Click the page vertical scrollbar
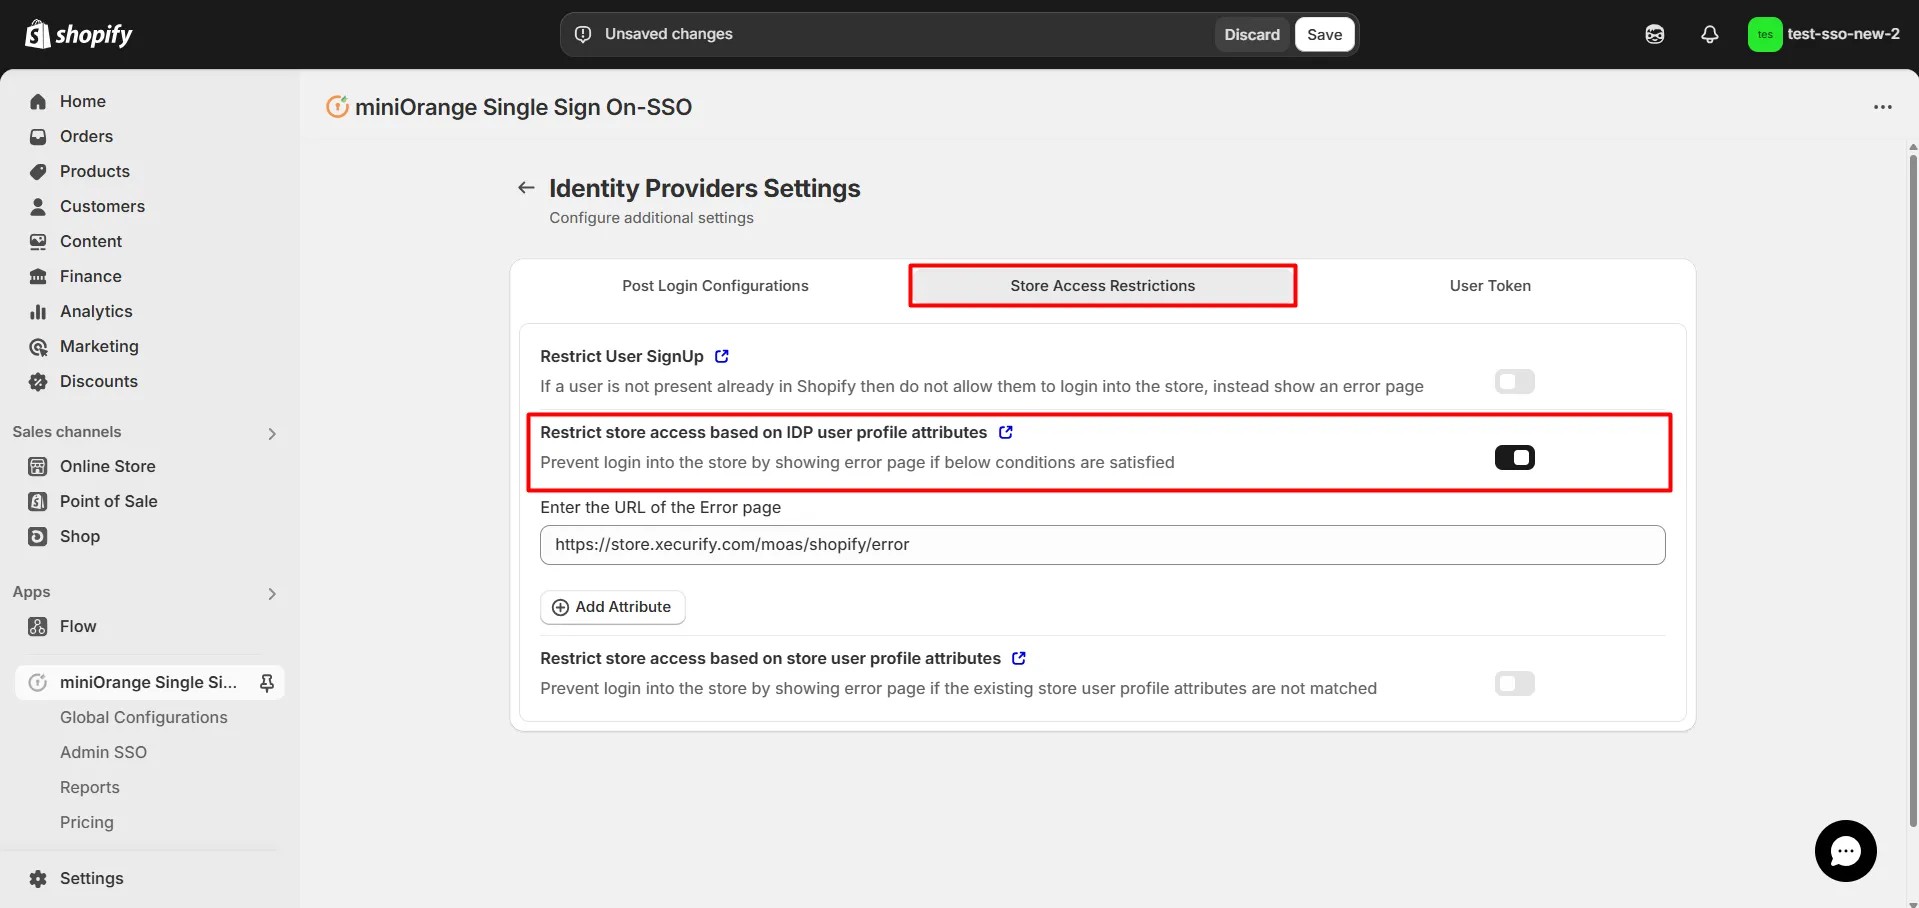This screenshot has width=1919, height=908. (1912, 490)
